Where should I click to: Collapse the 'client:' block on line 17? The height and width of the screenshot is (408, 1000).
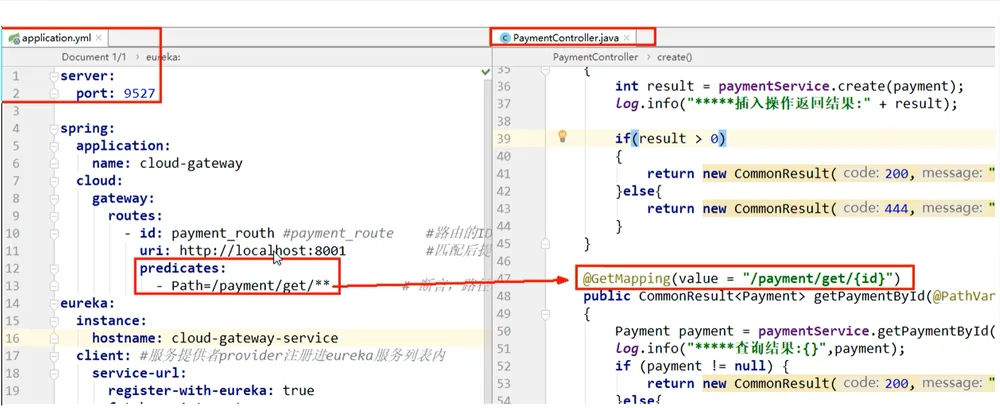(x=54, y=355)
